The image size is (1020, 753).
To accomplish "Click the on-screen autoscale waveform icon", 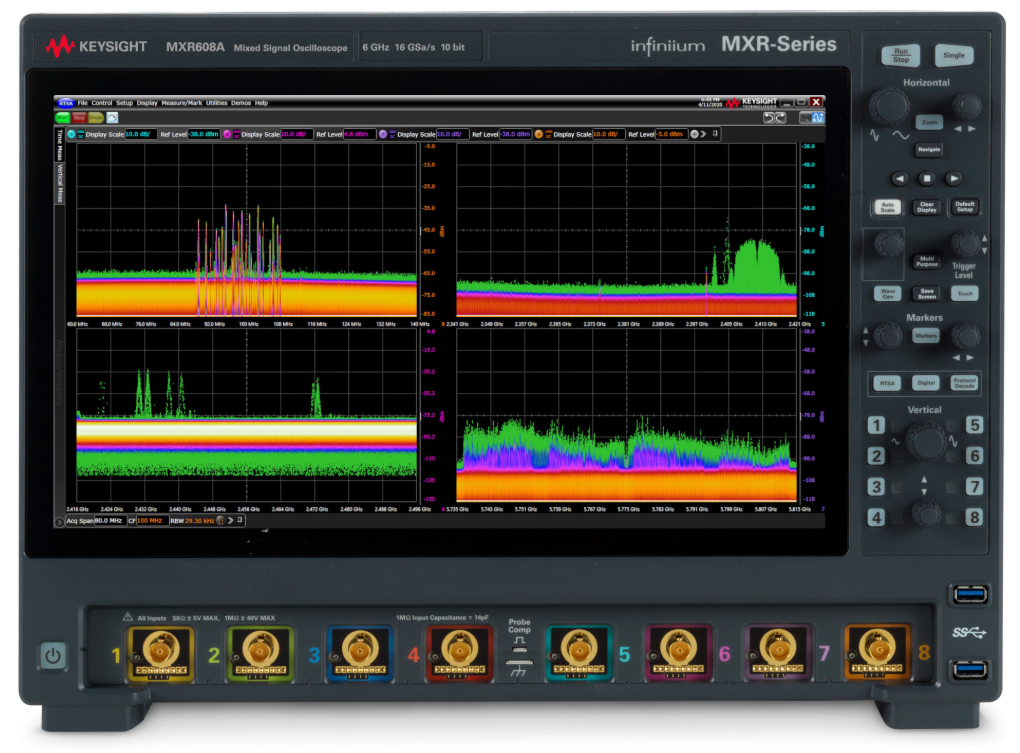I will [x=113, y=118].
